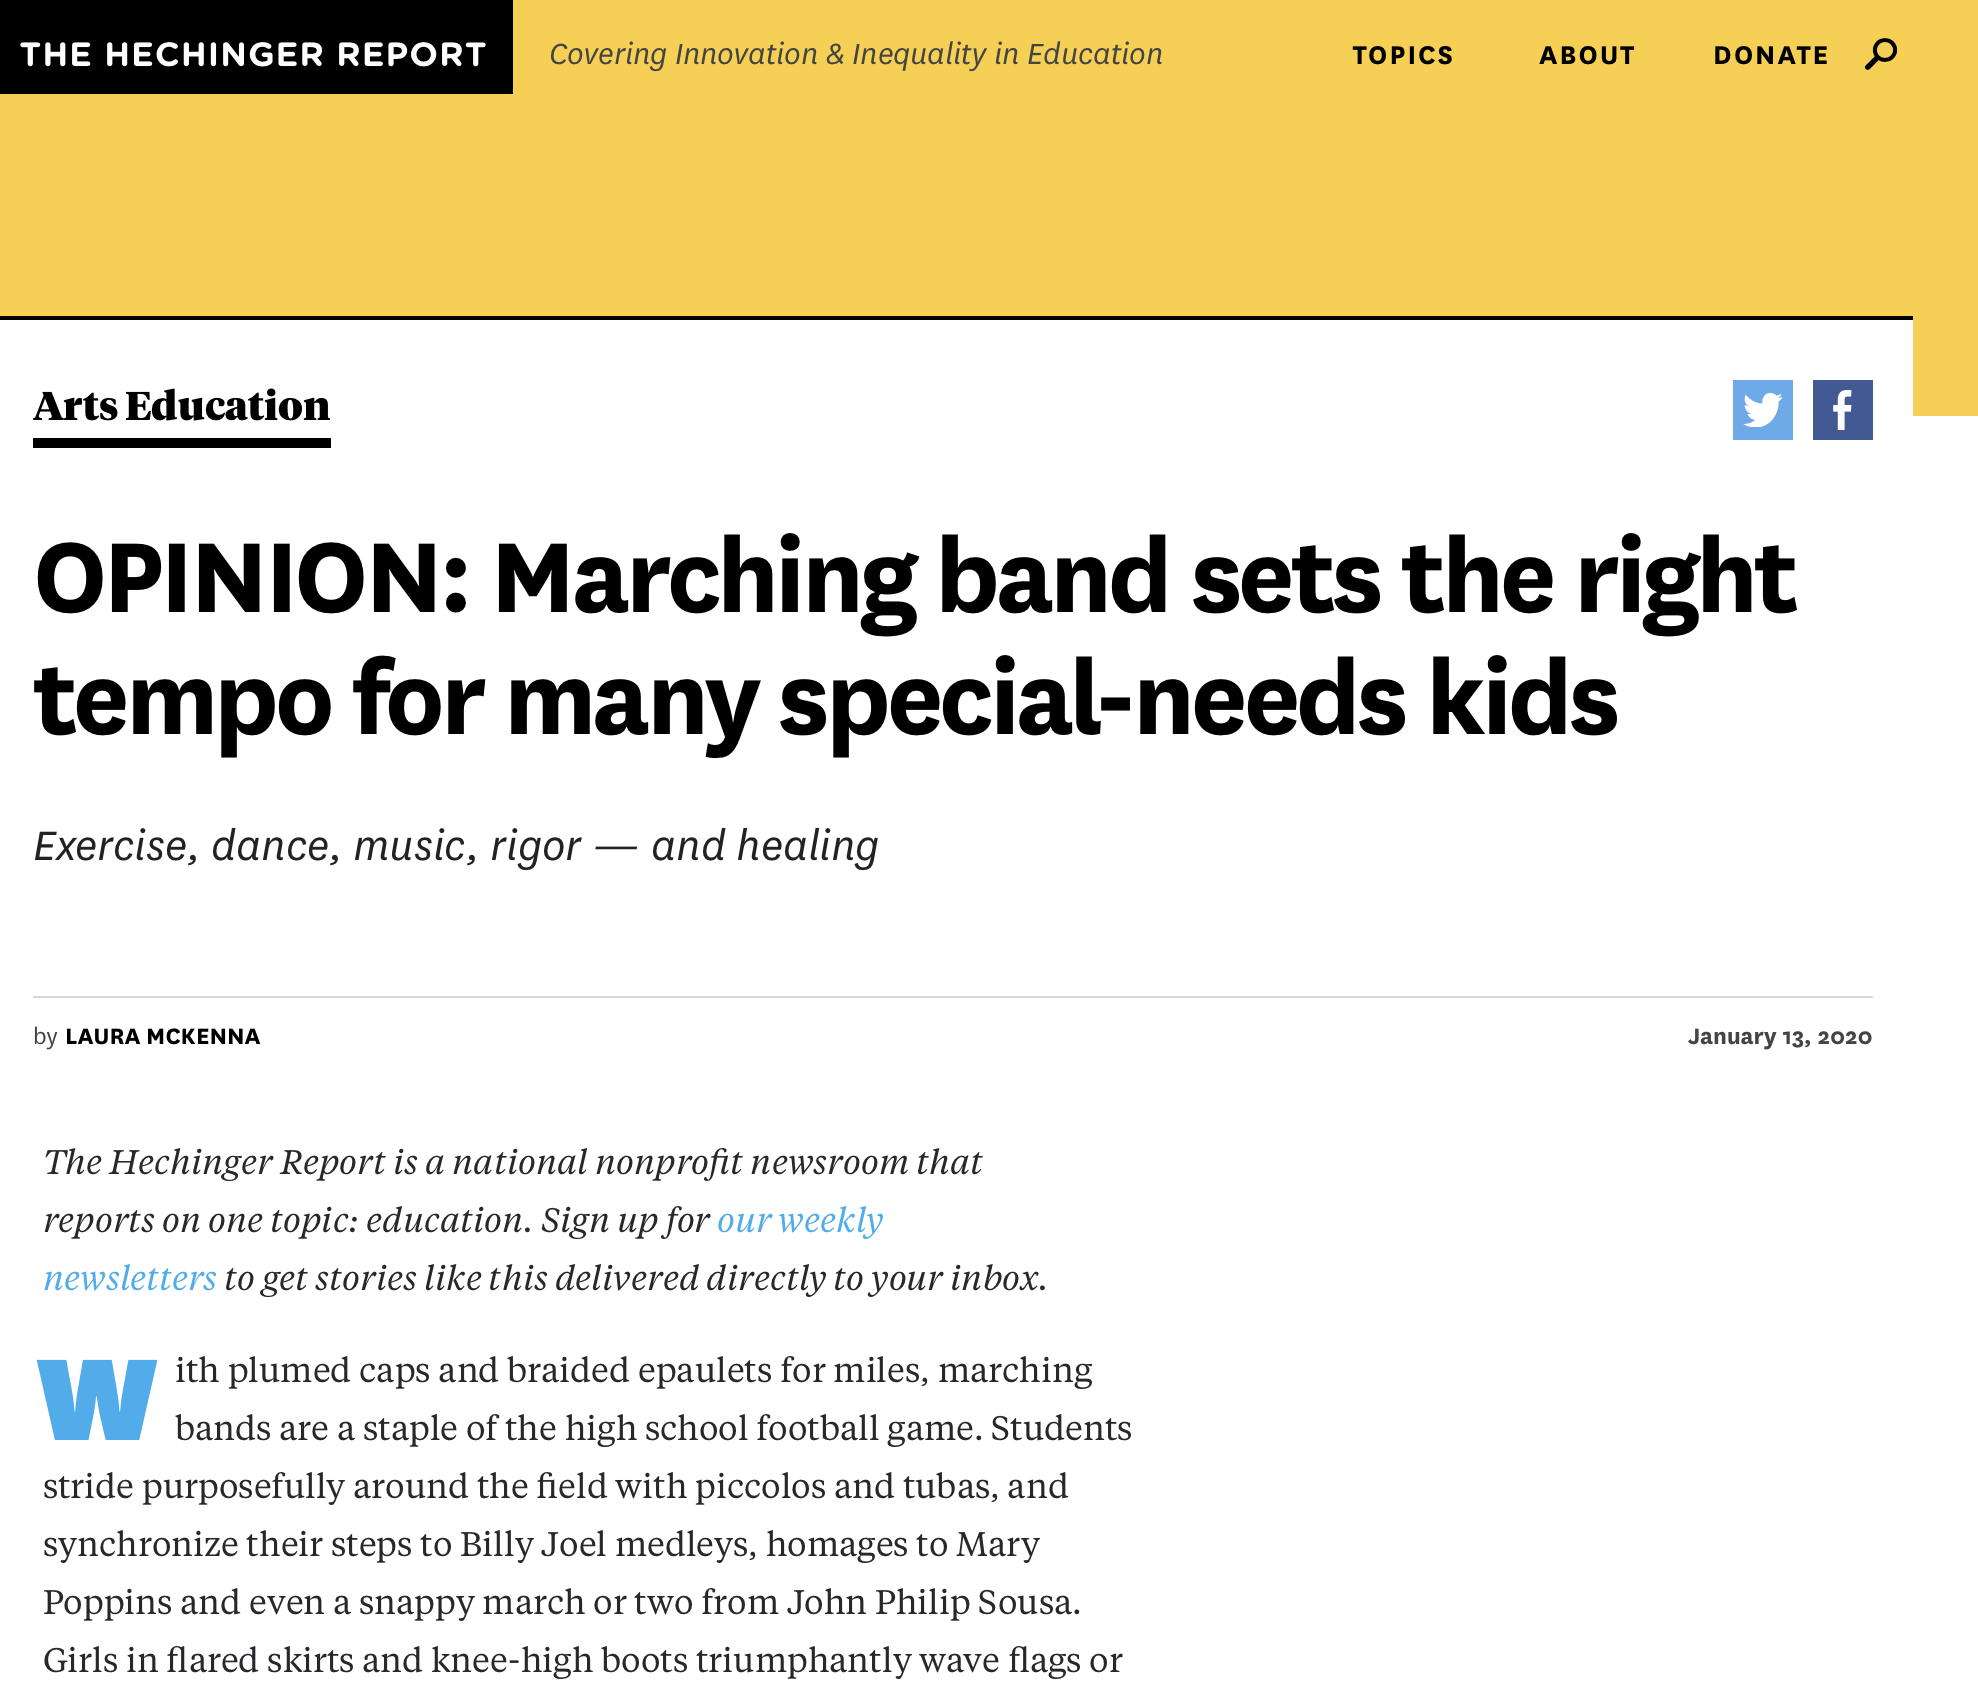The width and height of the screenshot is (1978, 1704).
Task: Share the article on Facebook
Action: (1842, 410)
